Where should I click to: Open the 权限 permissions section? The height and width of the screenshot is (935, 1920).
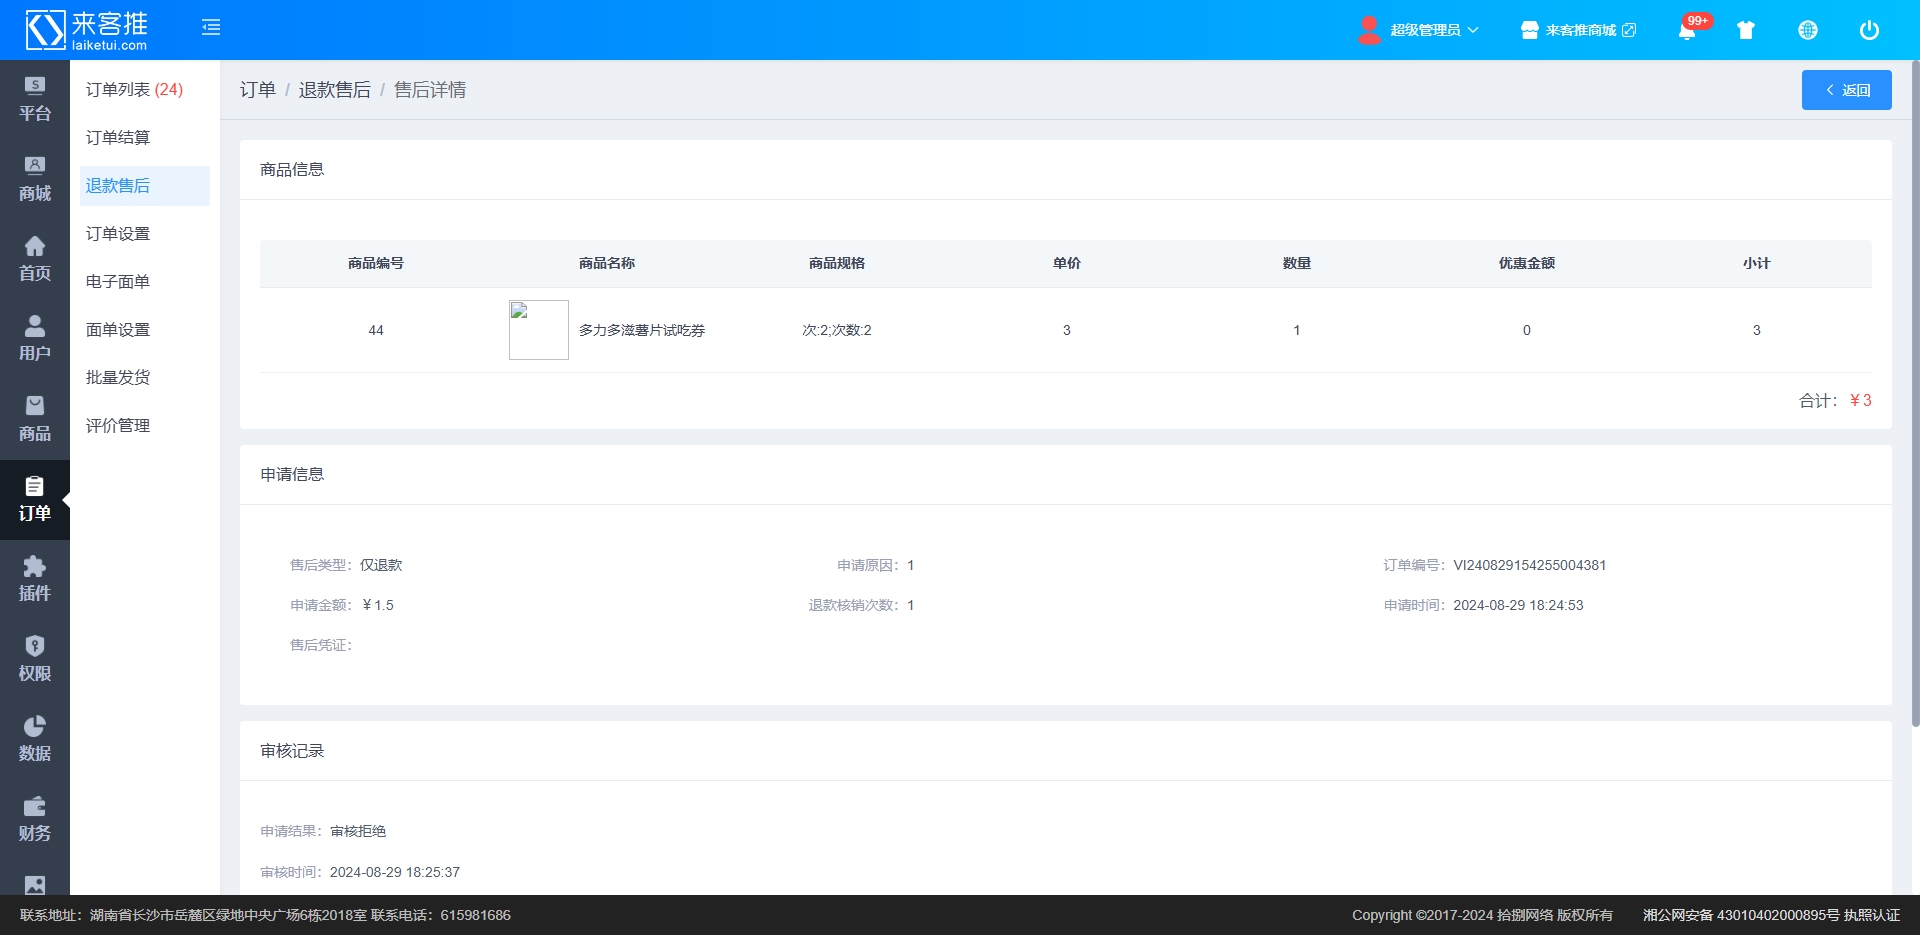click(x=35, y=659)
